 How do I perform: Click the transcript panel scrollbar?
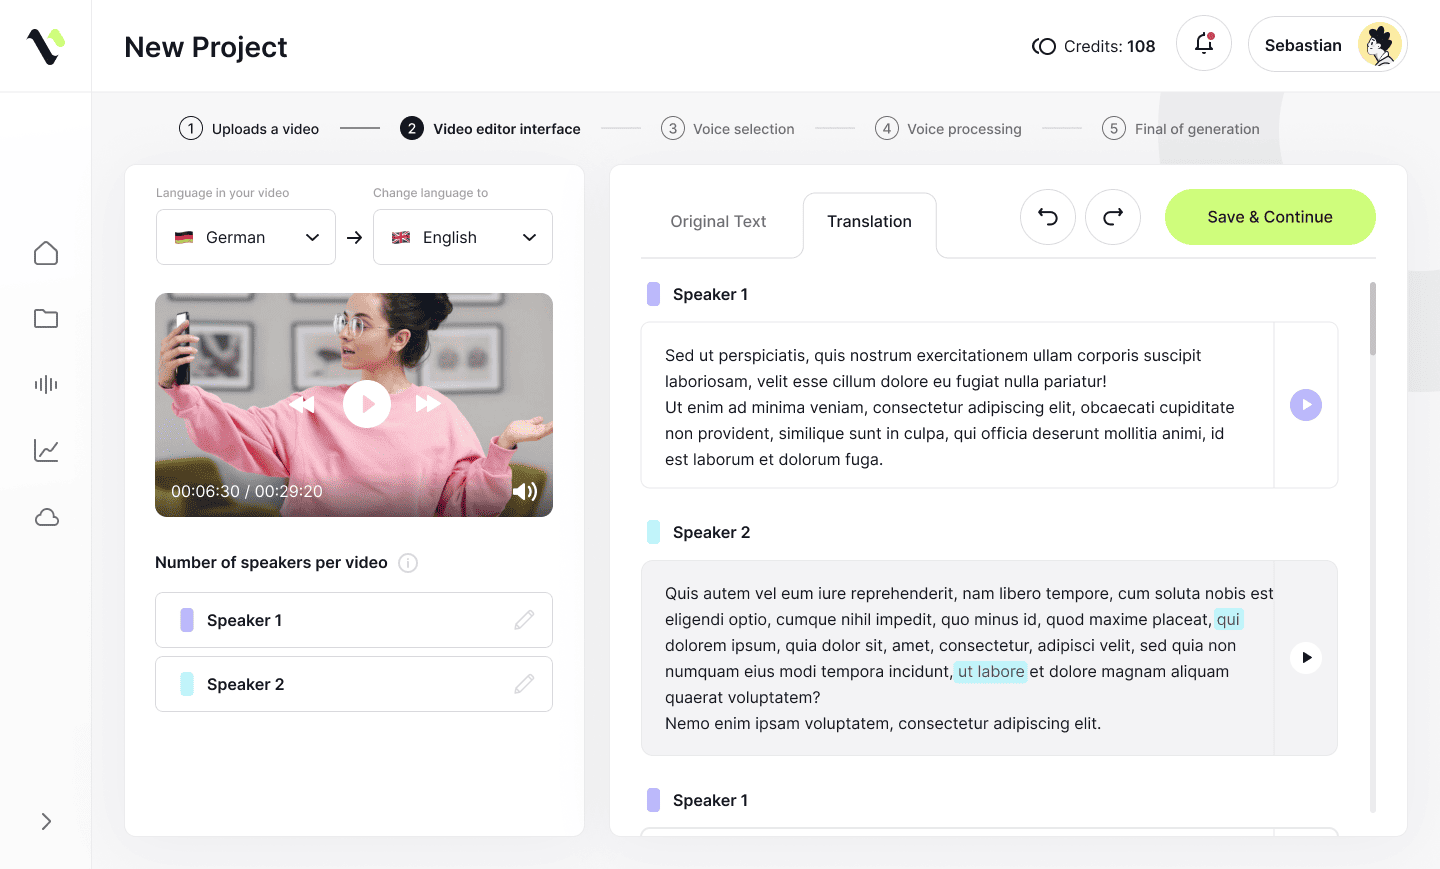pyautogui.click(x=1373, y=318)
